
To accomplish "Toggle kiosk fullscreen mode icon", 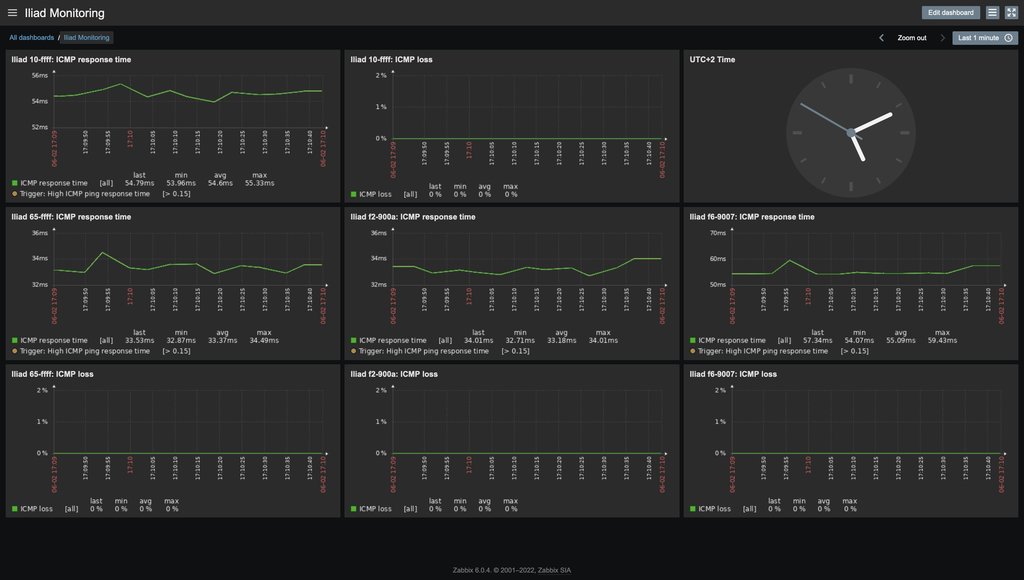I will click(x=1011, y=12).
